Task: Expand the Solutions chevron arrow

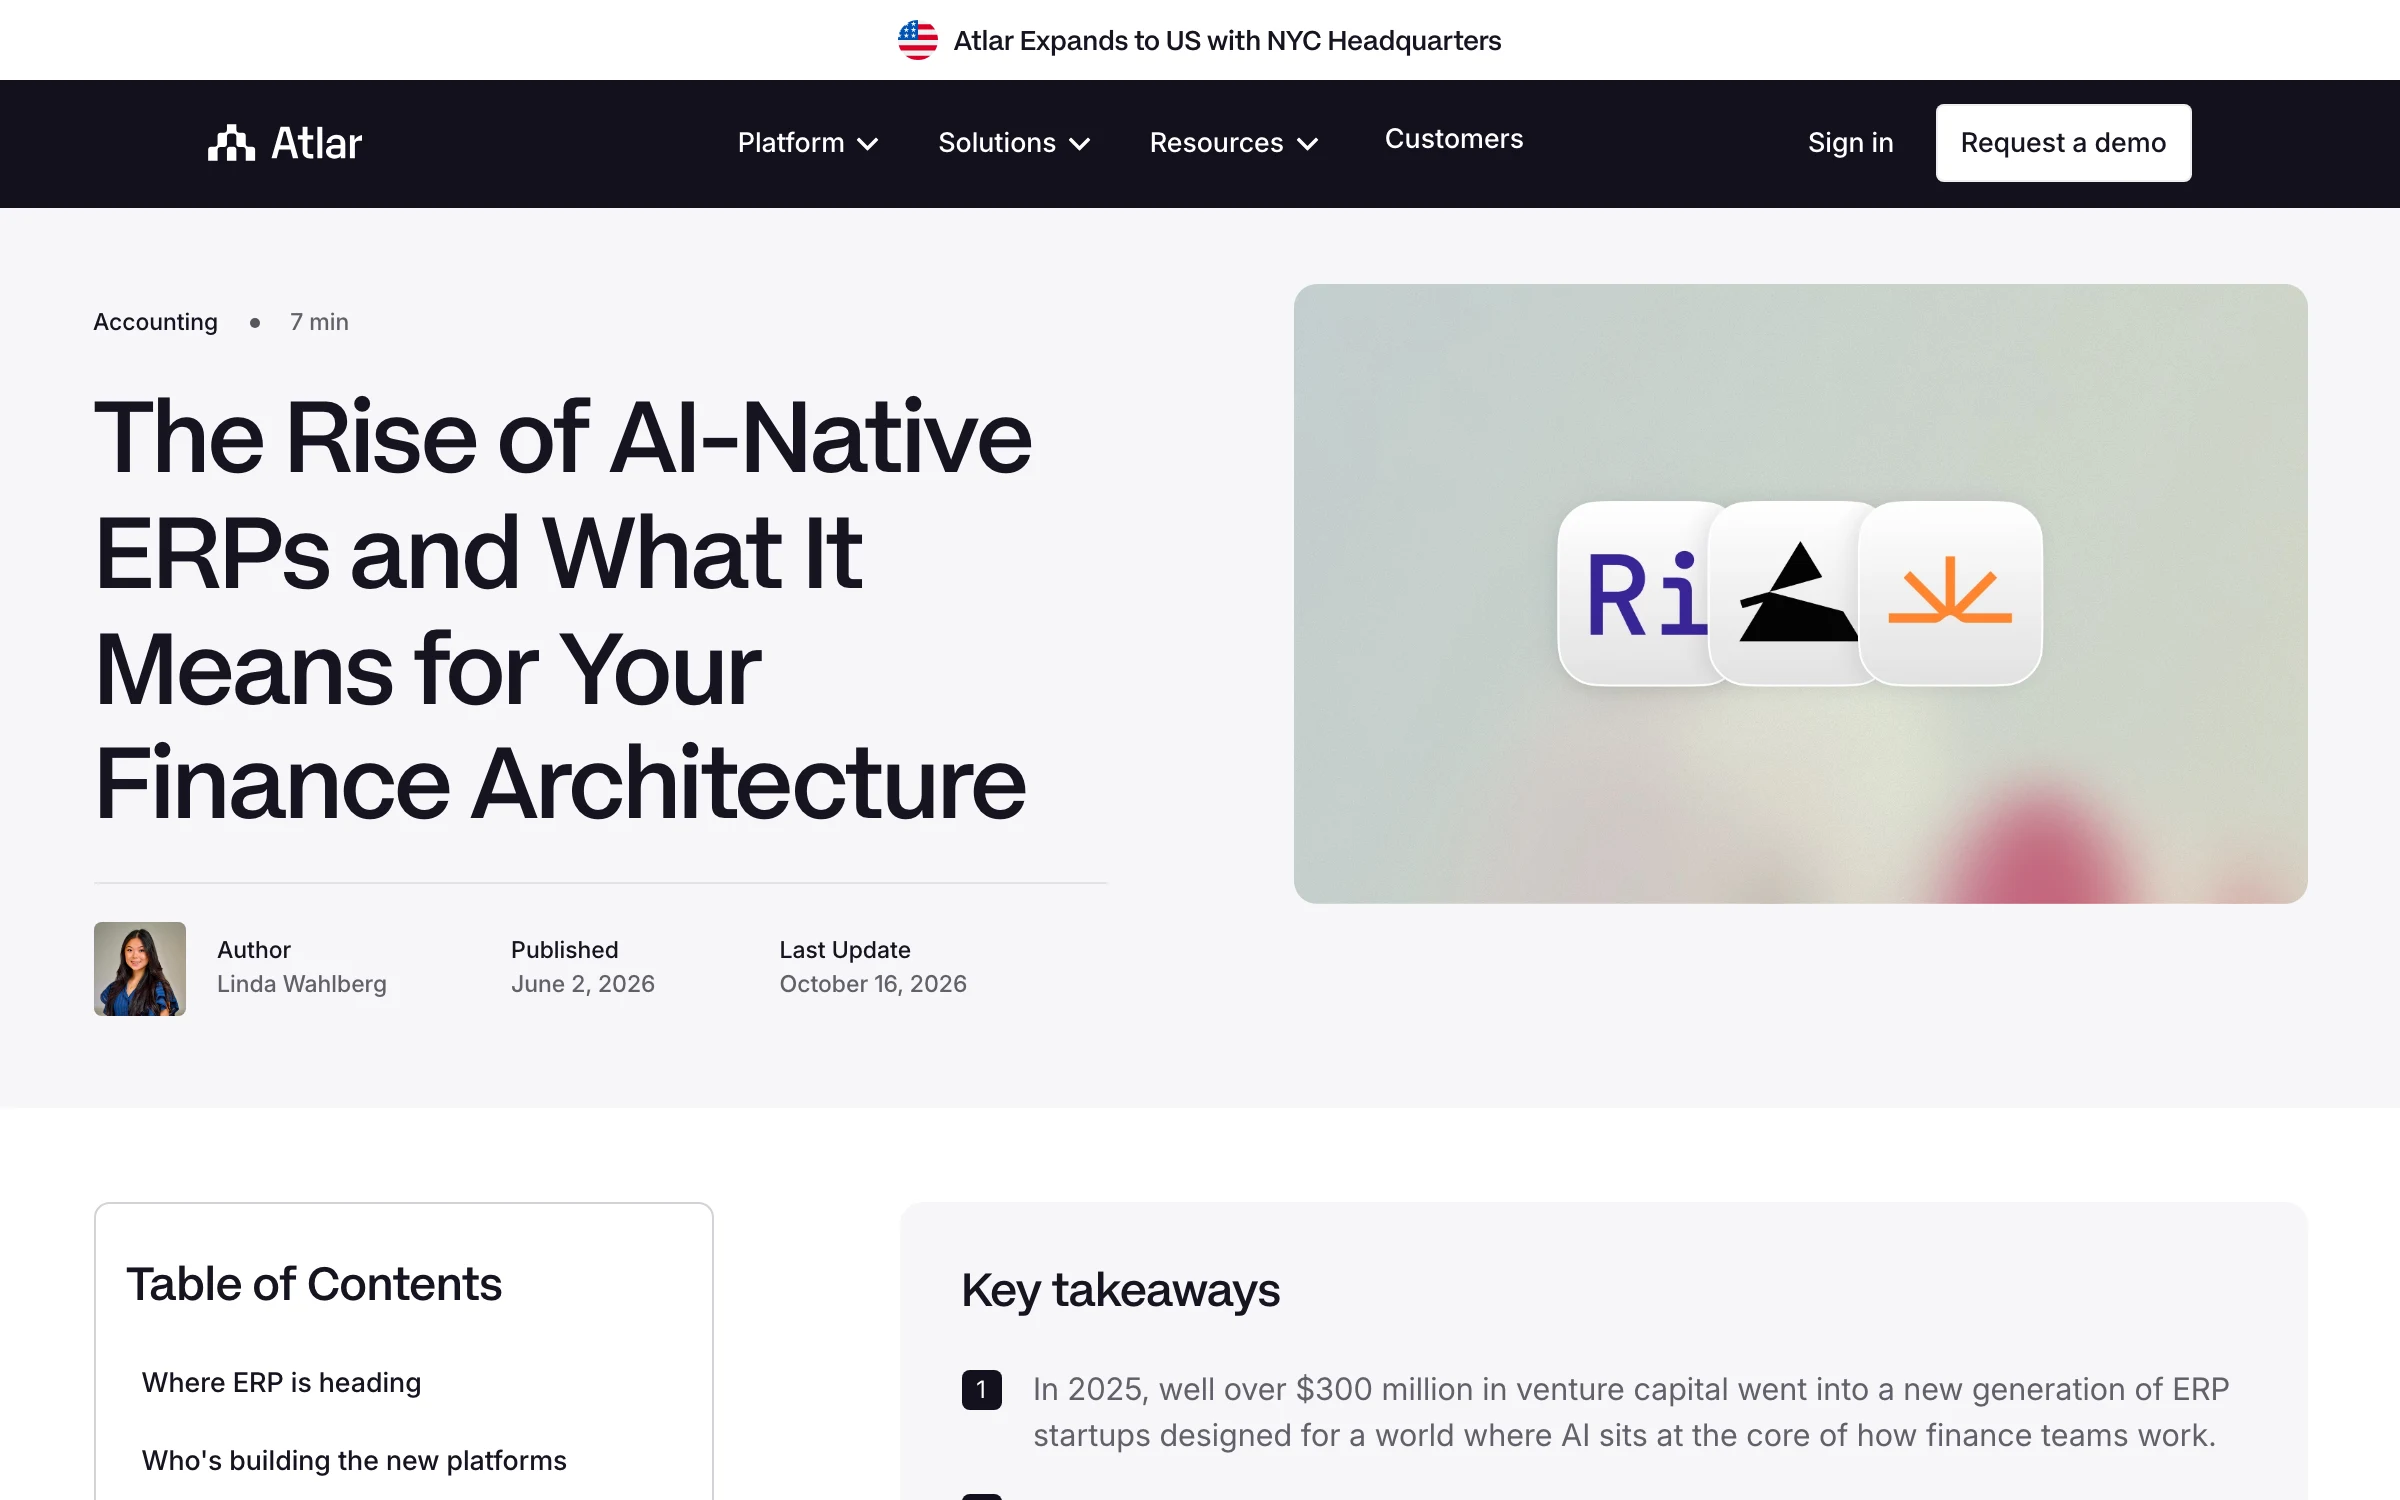Action: (x=1079, y=144)
